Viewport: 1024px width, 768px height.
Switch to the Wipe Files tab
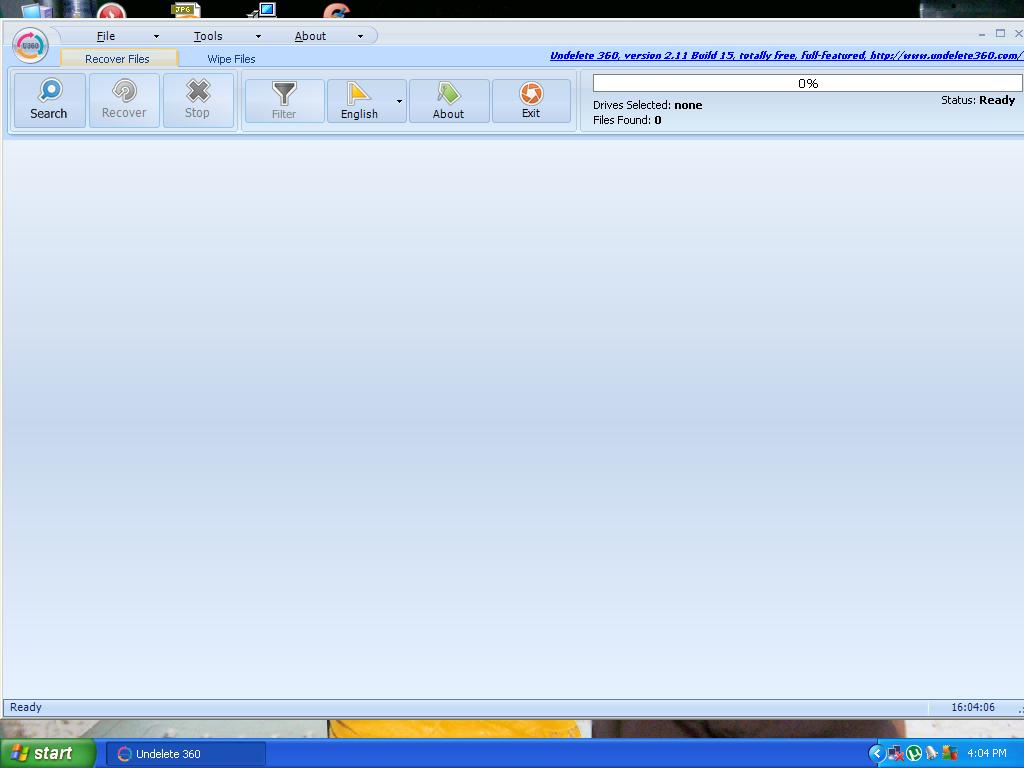231,59
